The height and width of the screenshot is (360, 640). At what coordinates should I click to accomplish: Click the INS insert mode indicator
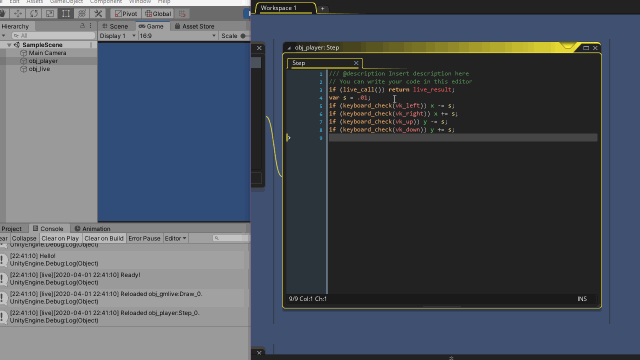[582, 299]
